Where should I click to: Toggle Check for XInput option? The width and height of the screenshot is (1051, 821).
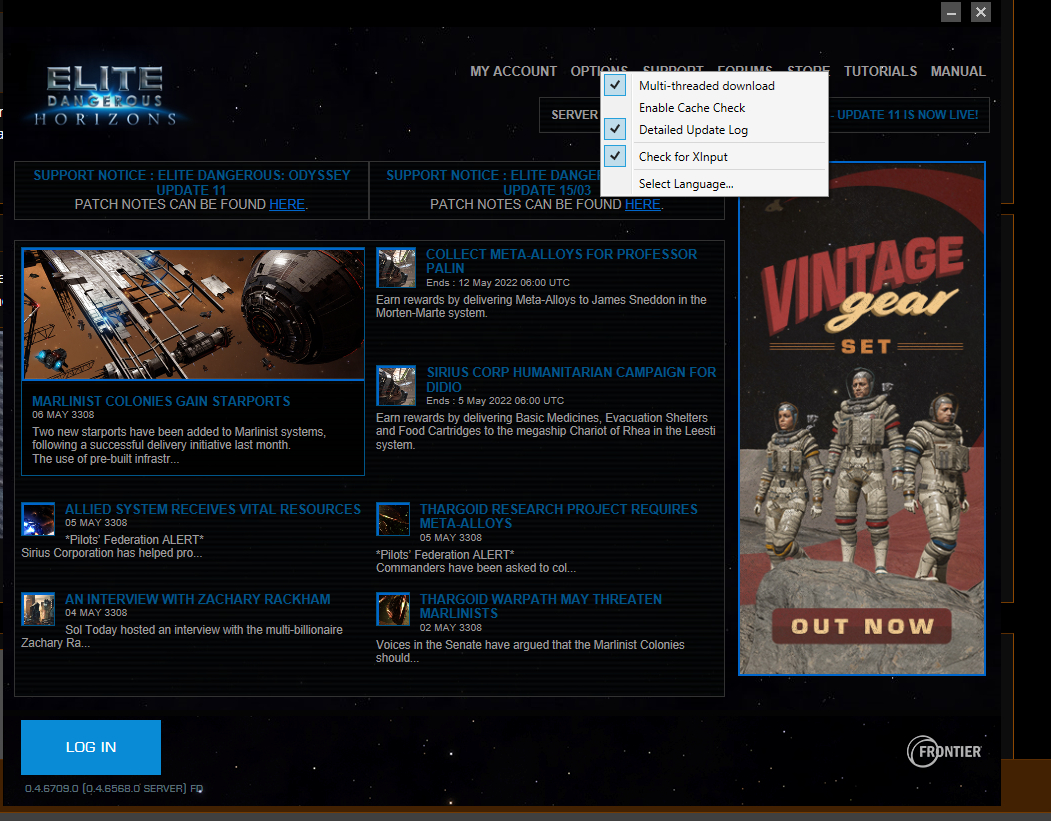[x=714, y=157]
